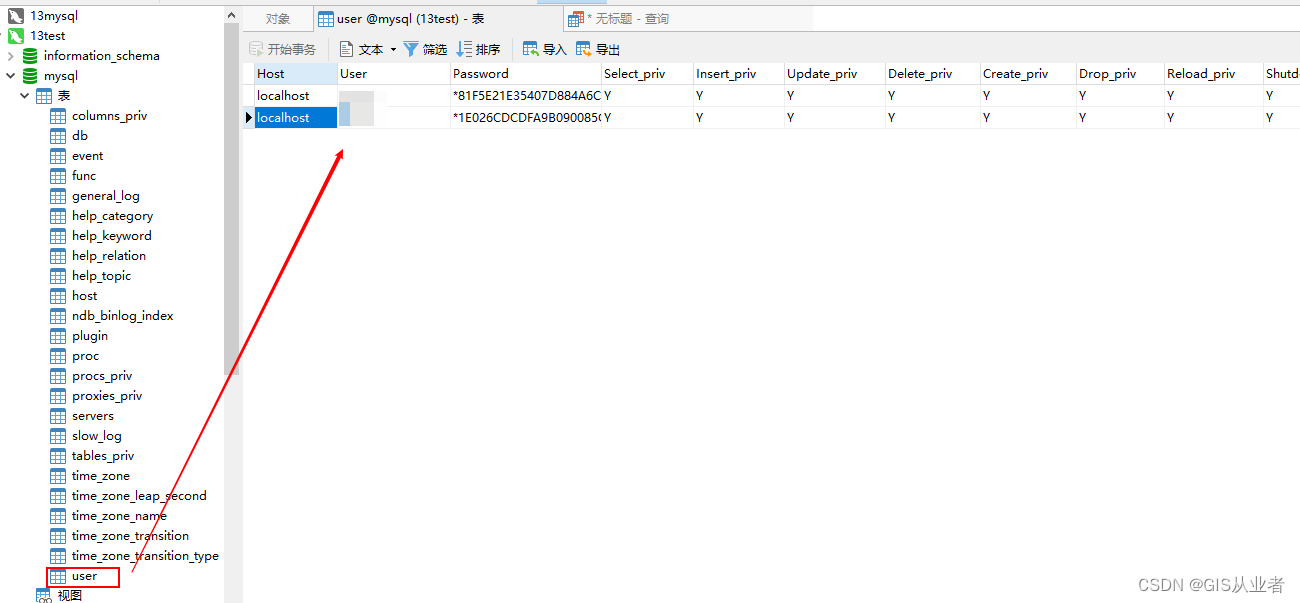Click the help_relation table icon
Image resolution: width=1300 pixels, height=603 pixels.
pos(58,256)
